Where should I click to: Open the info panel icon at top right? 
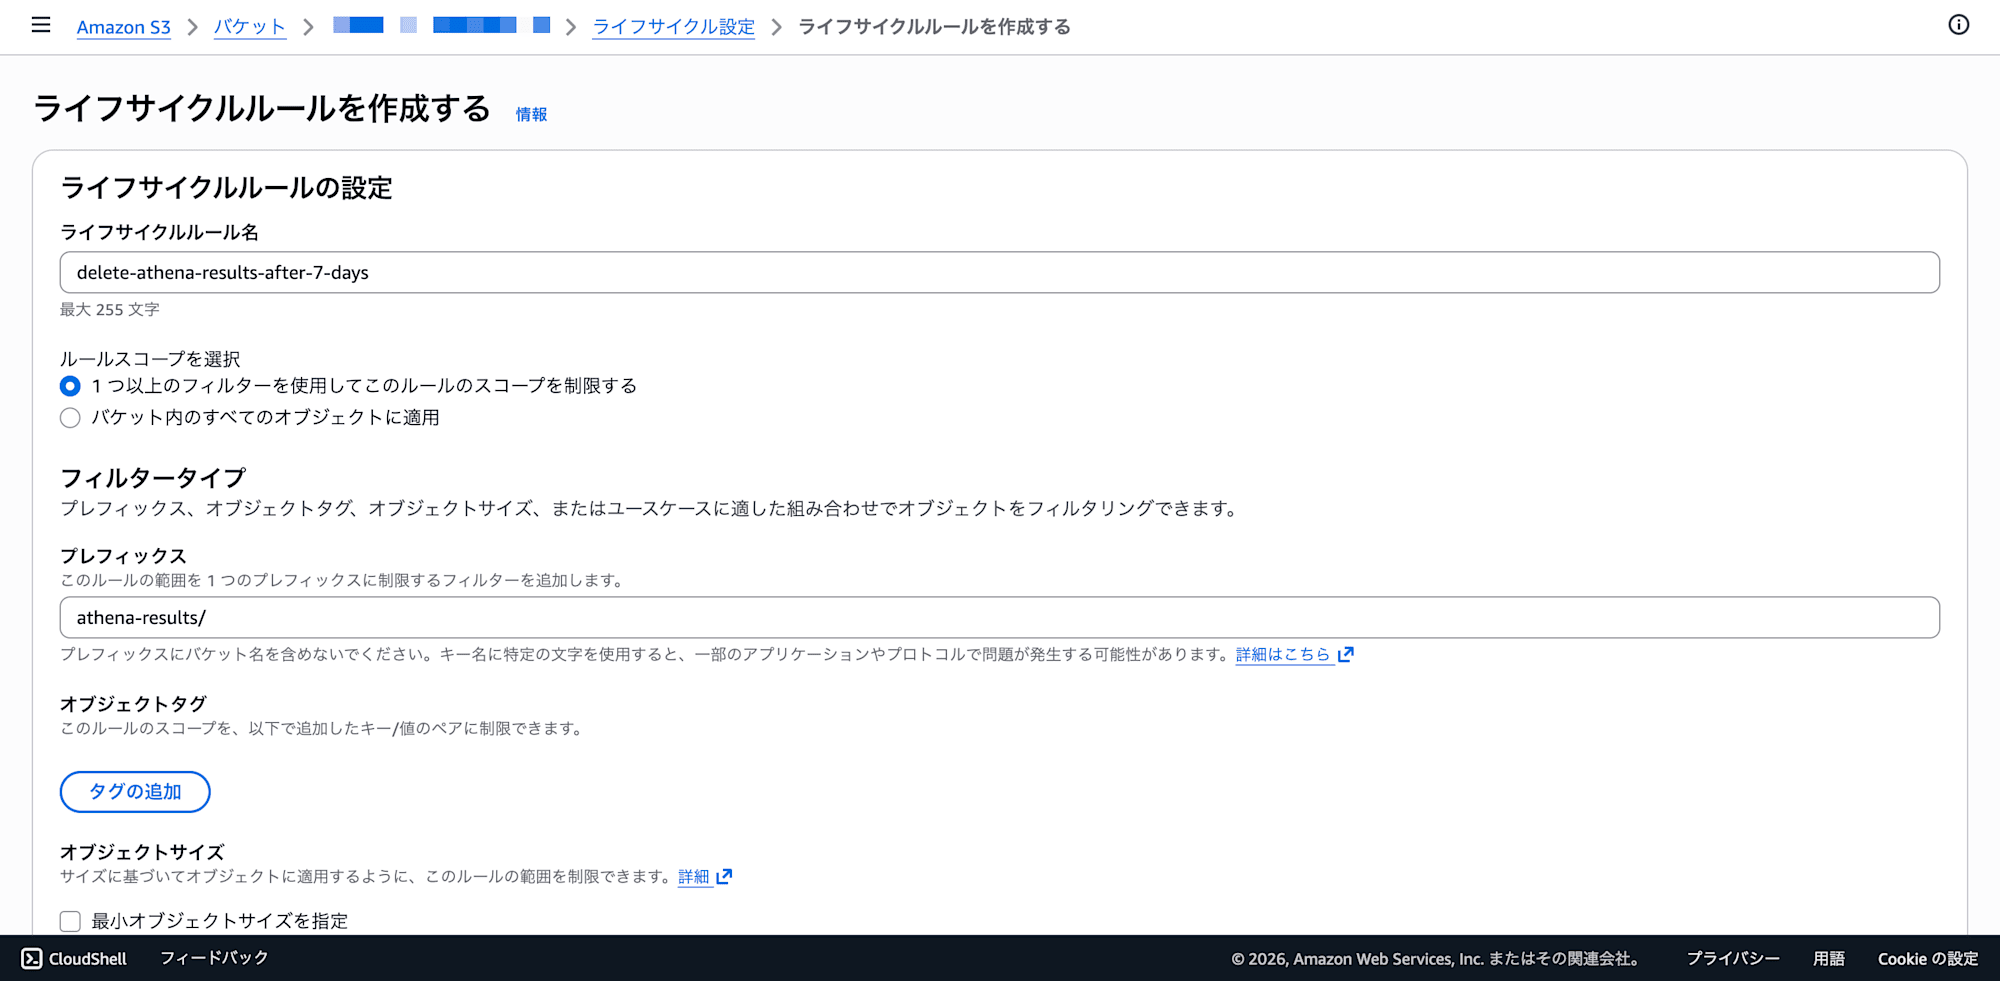pos(1958,25)
